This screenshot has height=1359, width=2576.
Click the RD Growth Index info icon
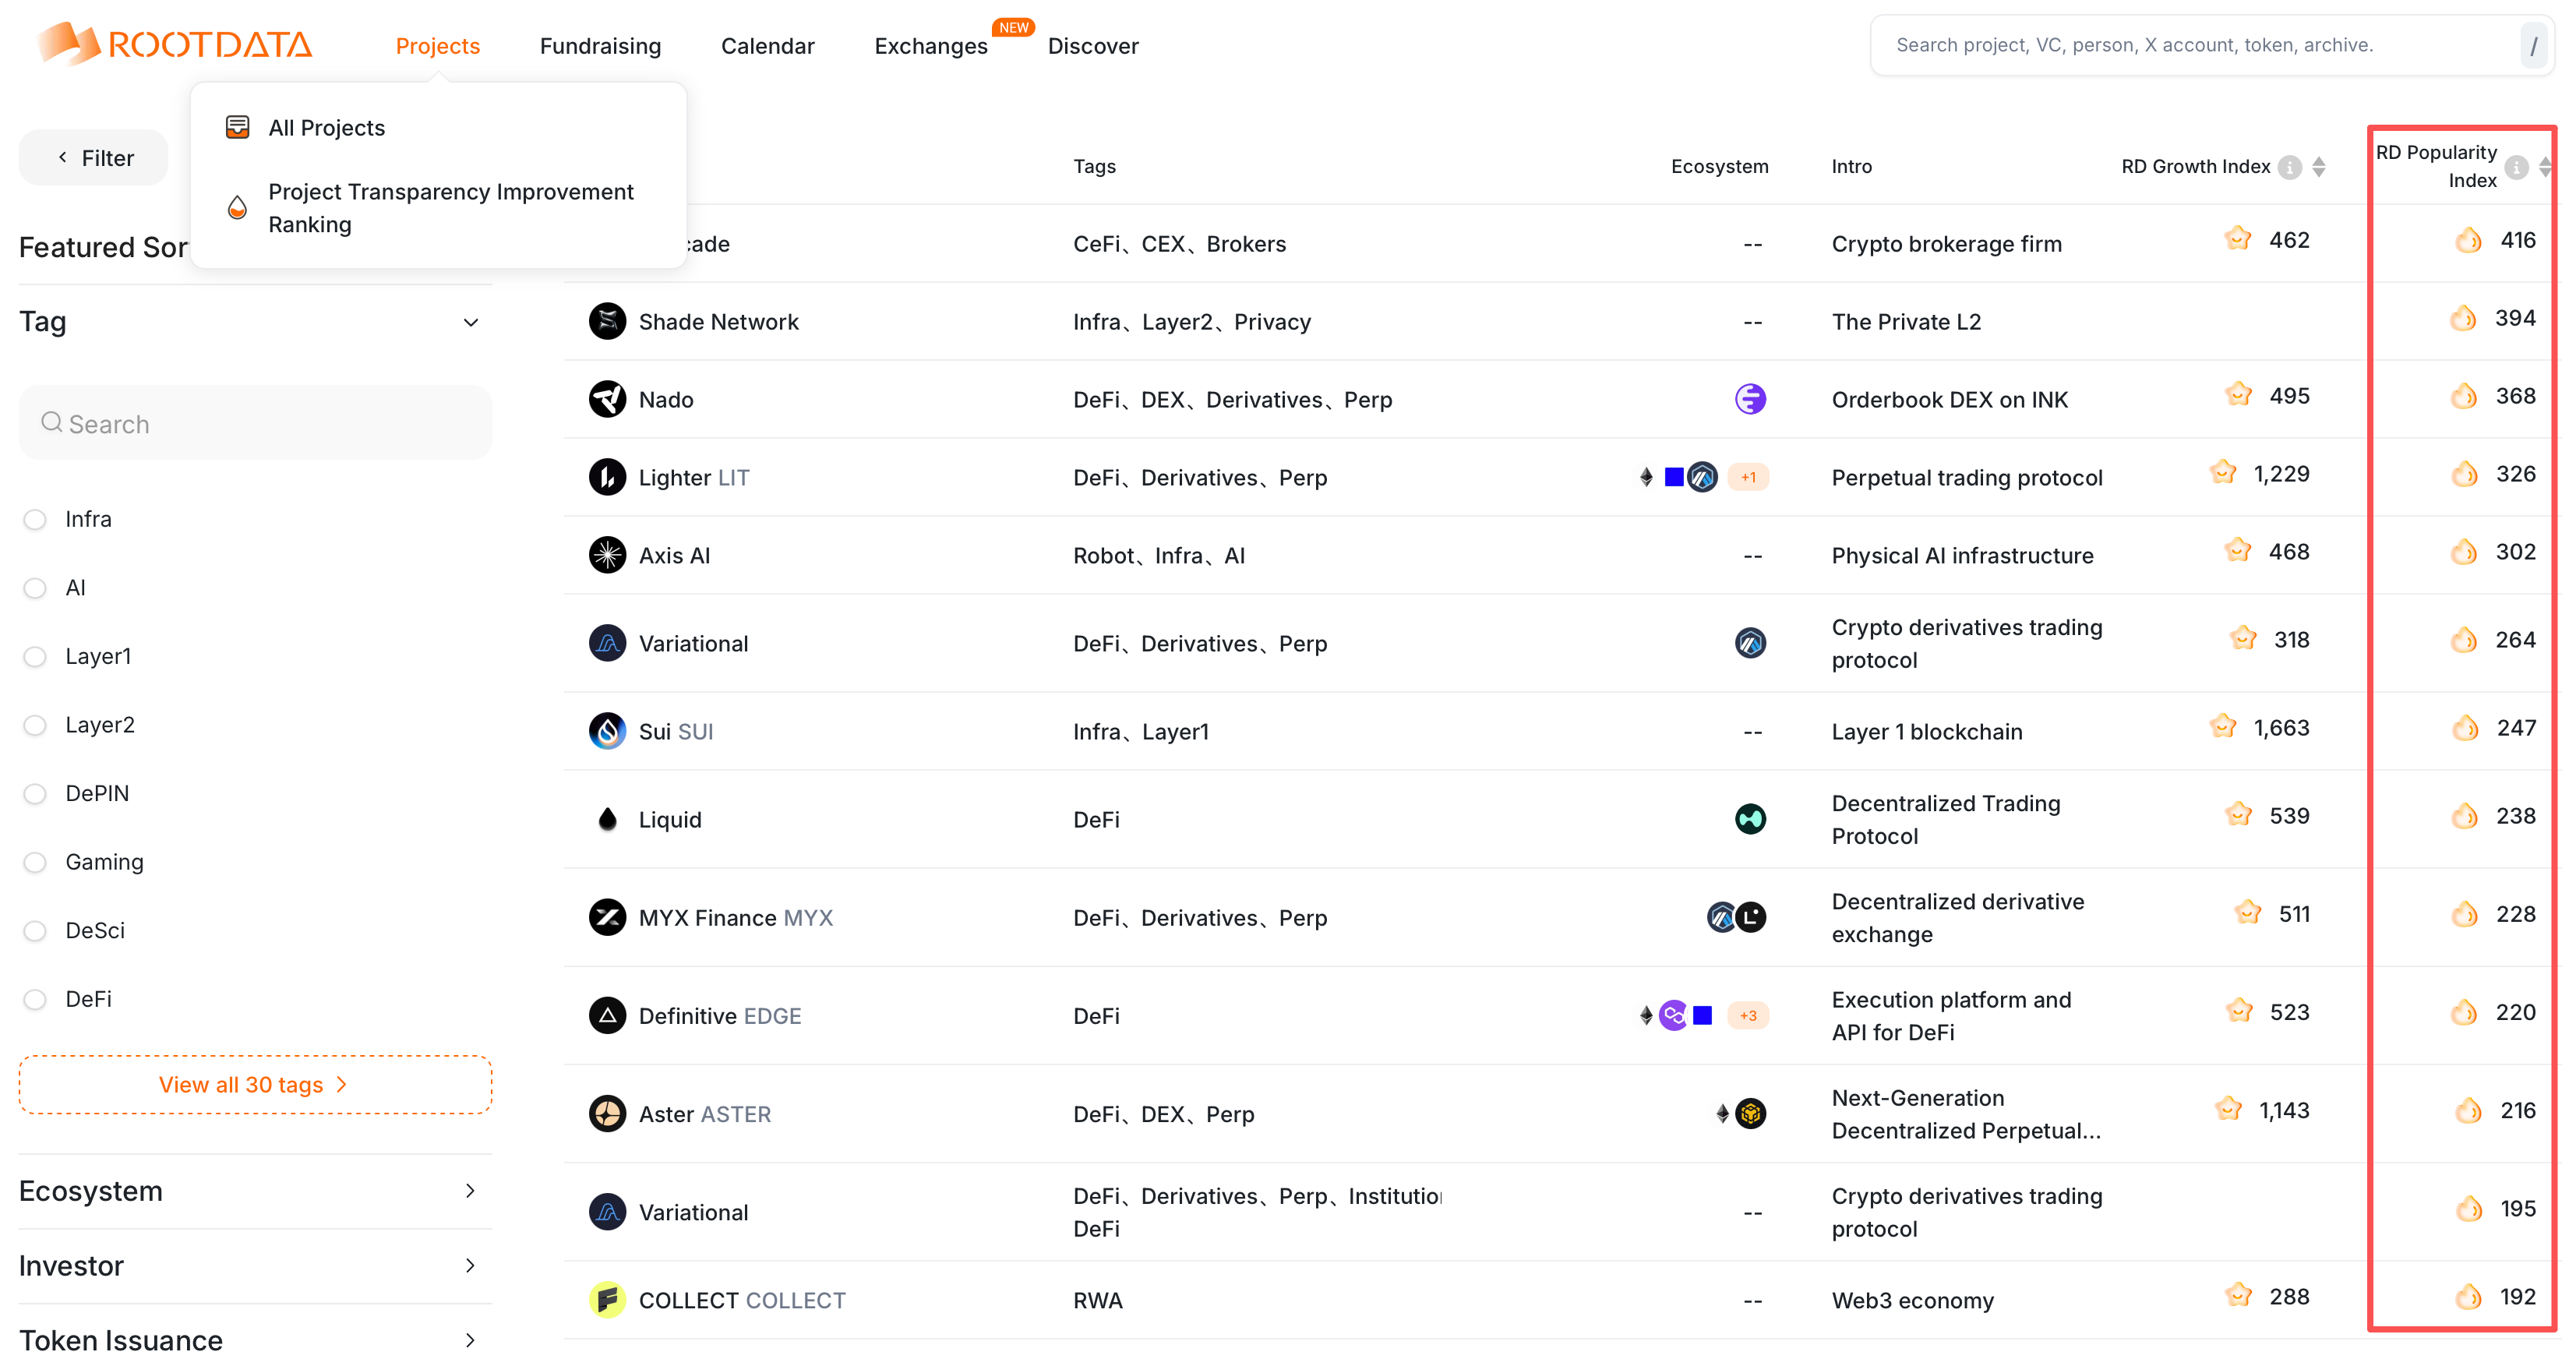(2290, 167)
